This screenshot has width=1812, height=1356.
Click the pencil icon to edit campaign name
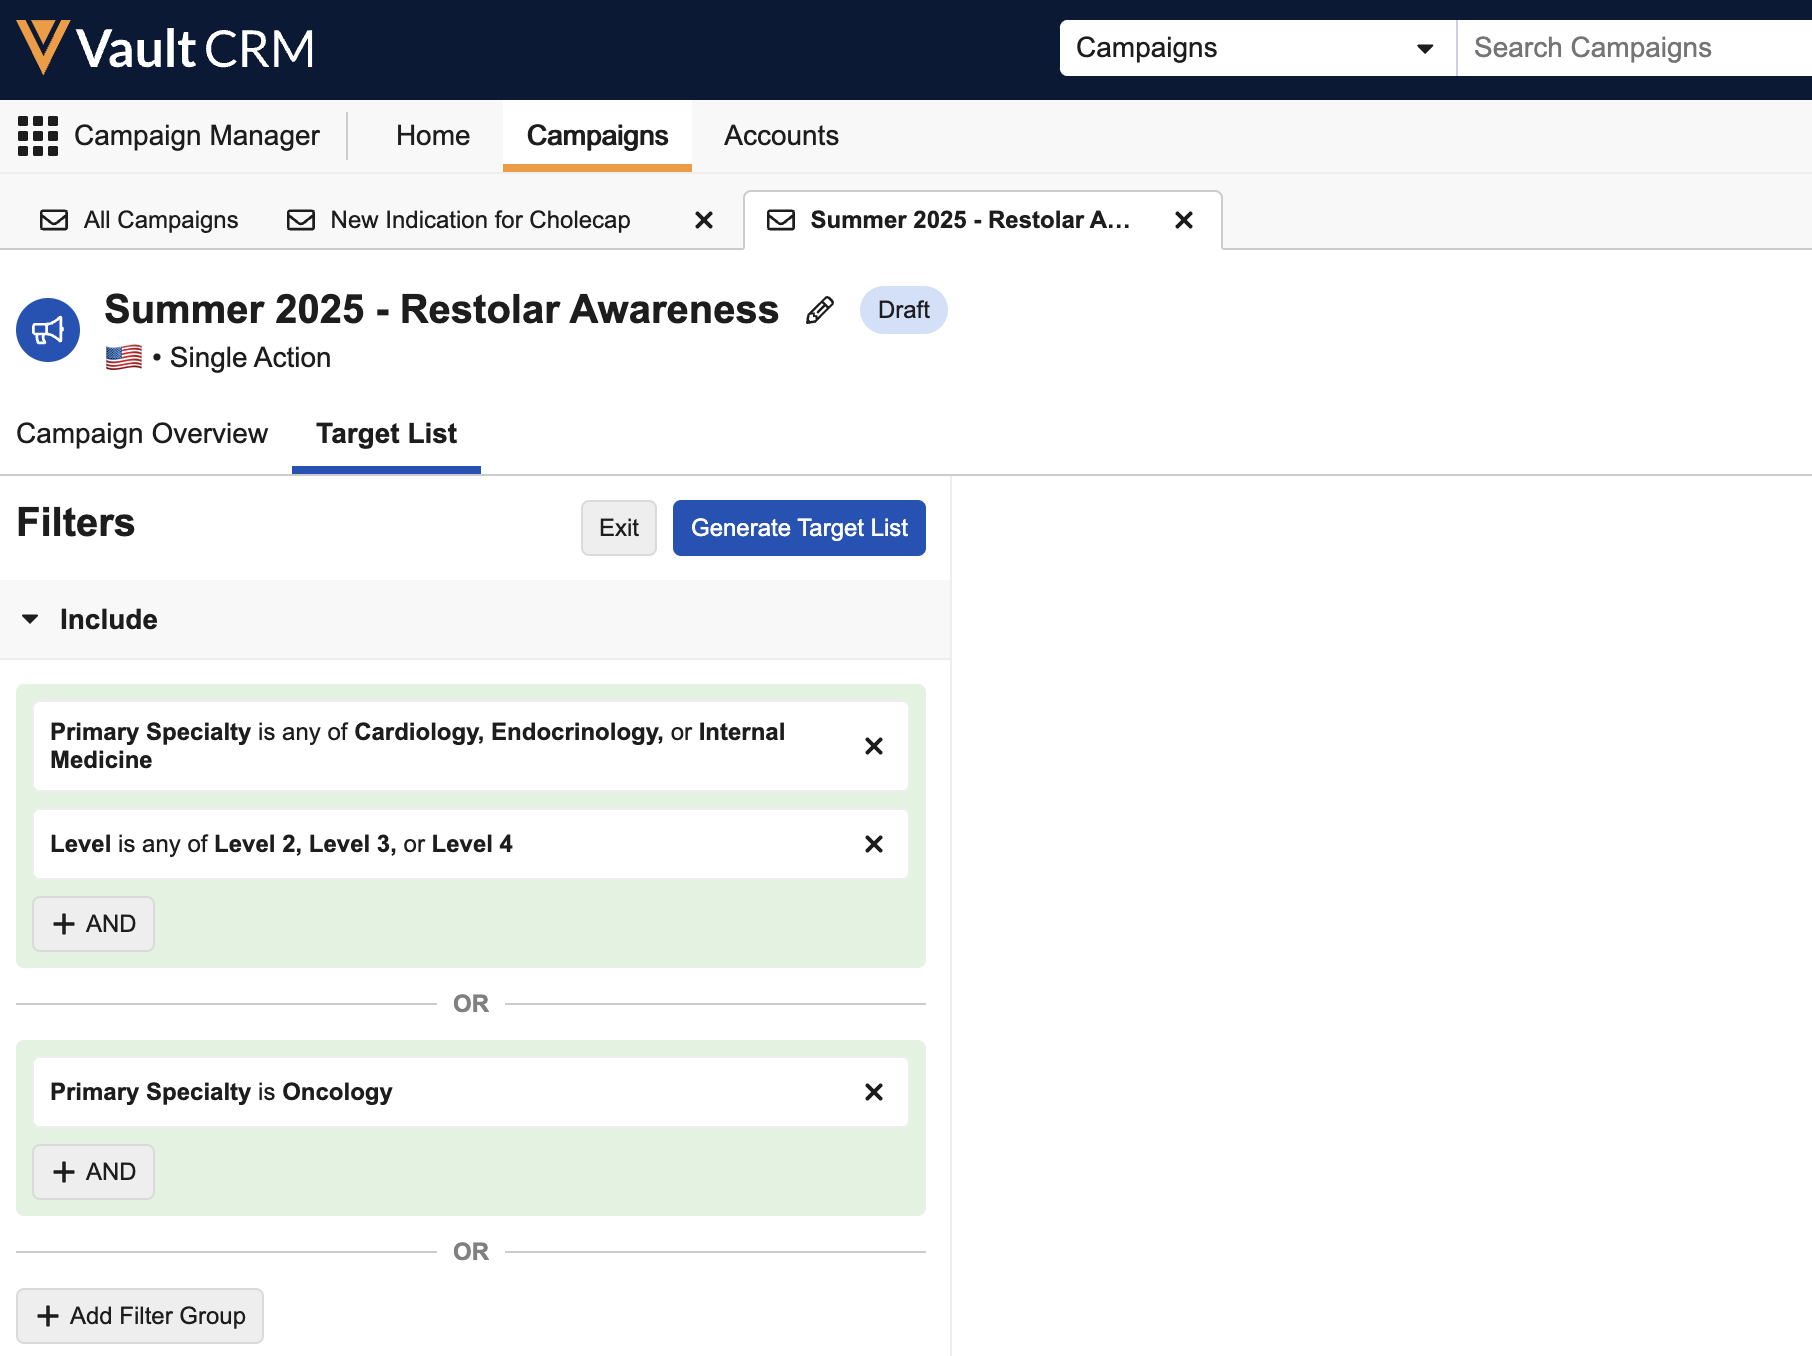click(x=819, y=311)
